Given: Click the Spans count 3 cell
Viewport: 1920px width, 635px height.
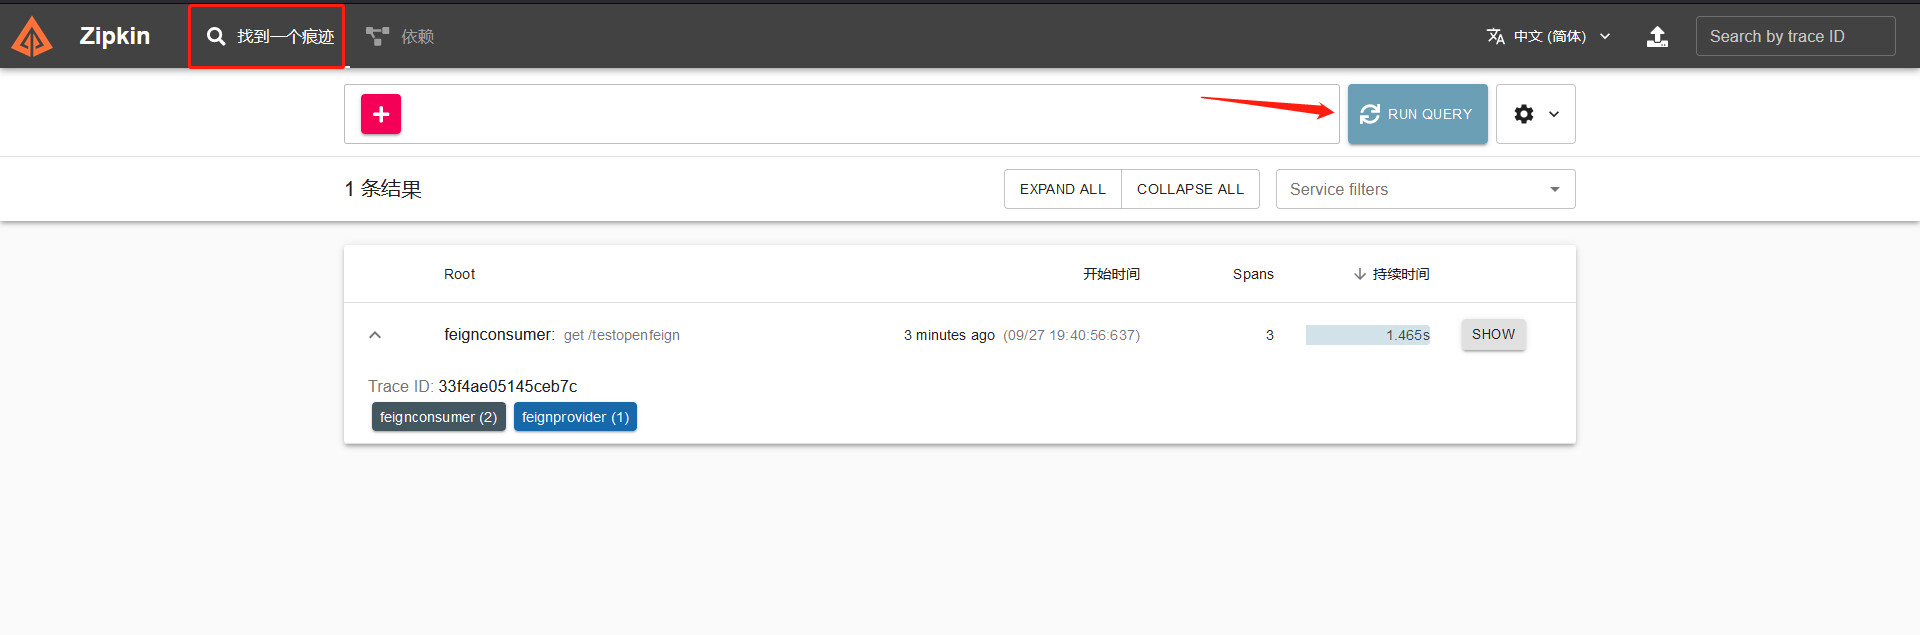Looking at the screenshot, I should (x=1270, y=335).
